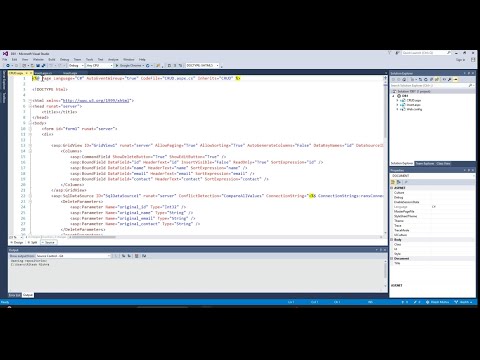This screenshot has height=360, width=480.
Task: Open the File menu
Action: tap(5, 59)
